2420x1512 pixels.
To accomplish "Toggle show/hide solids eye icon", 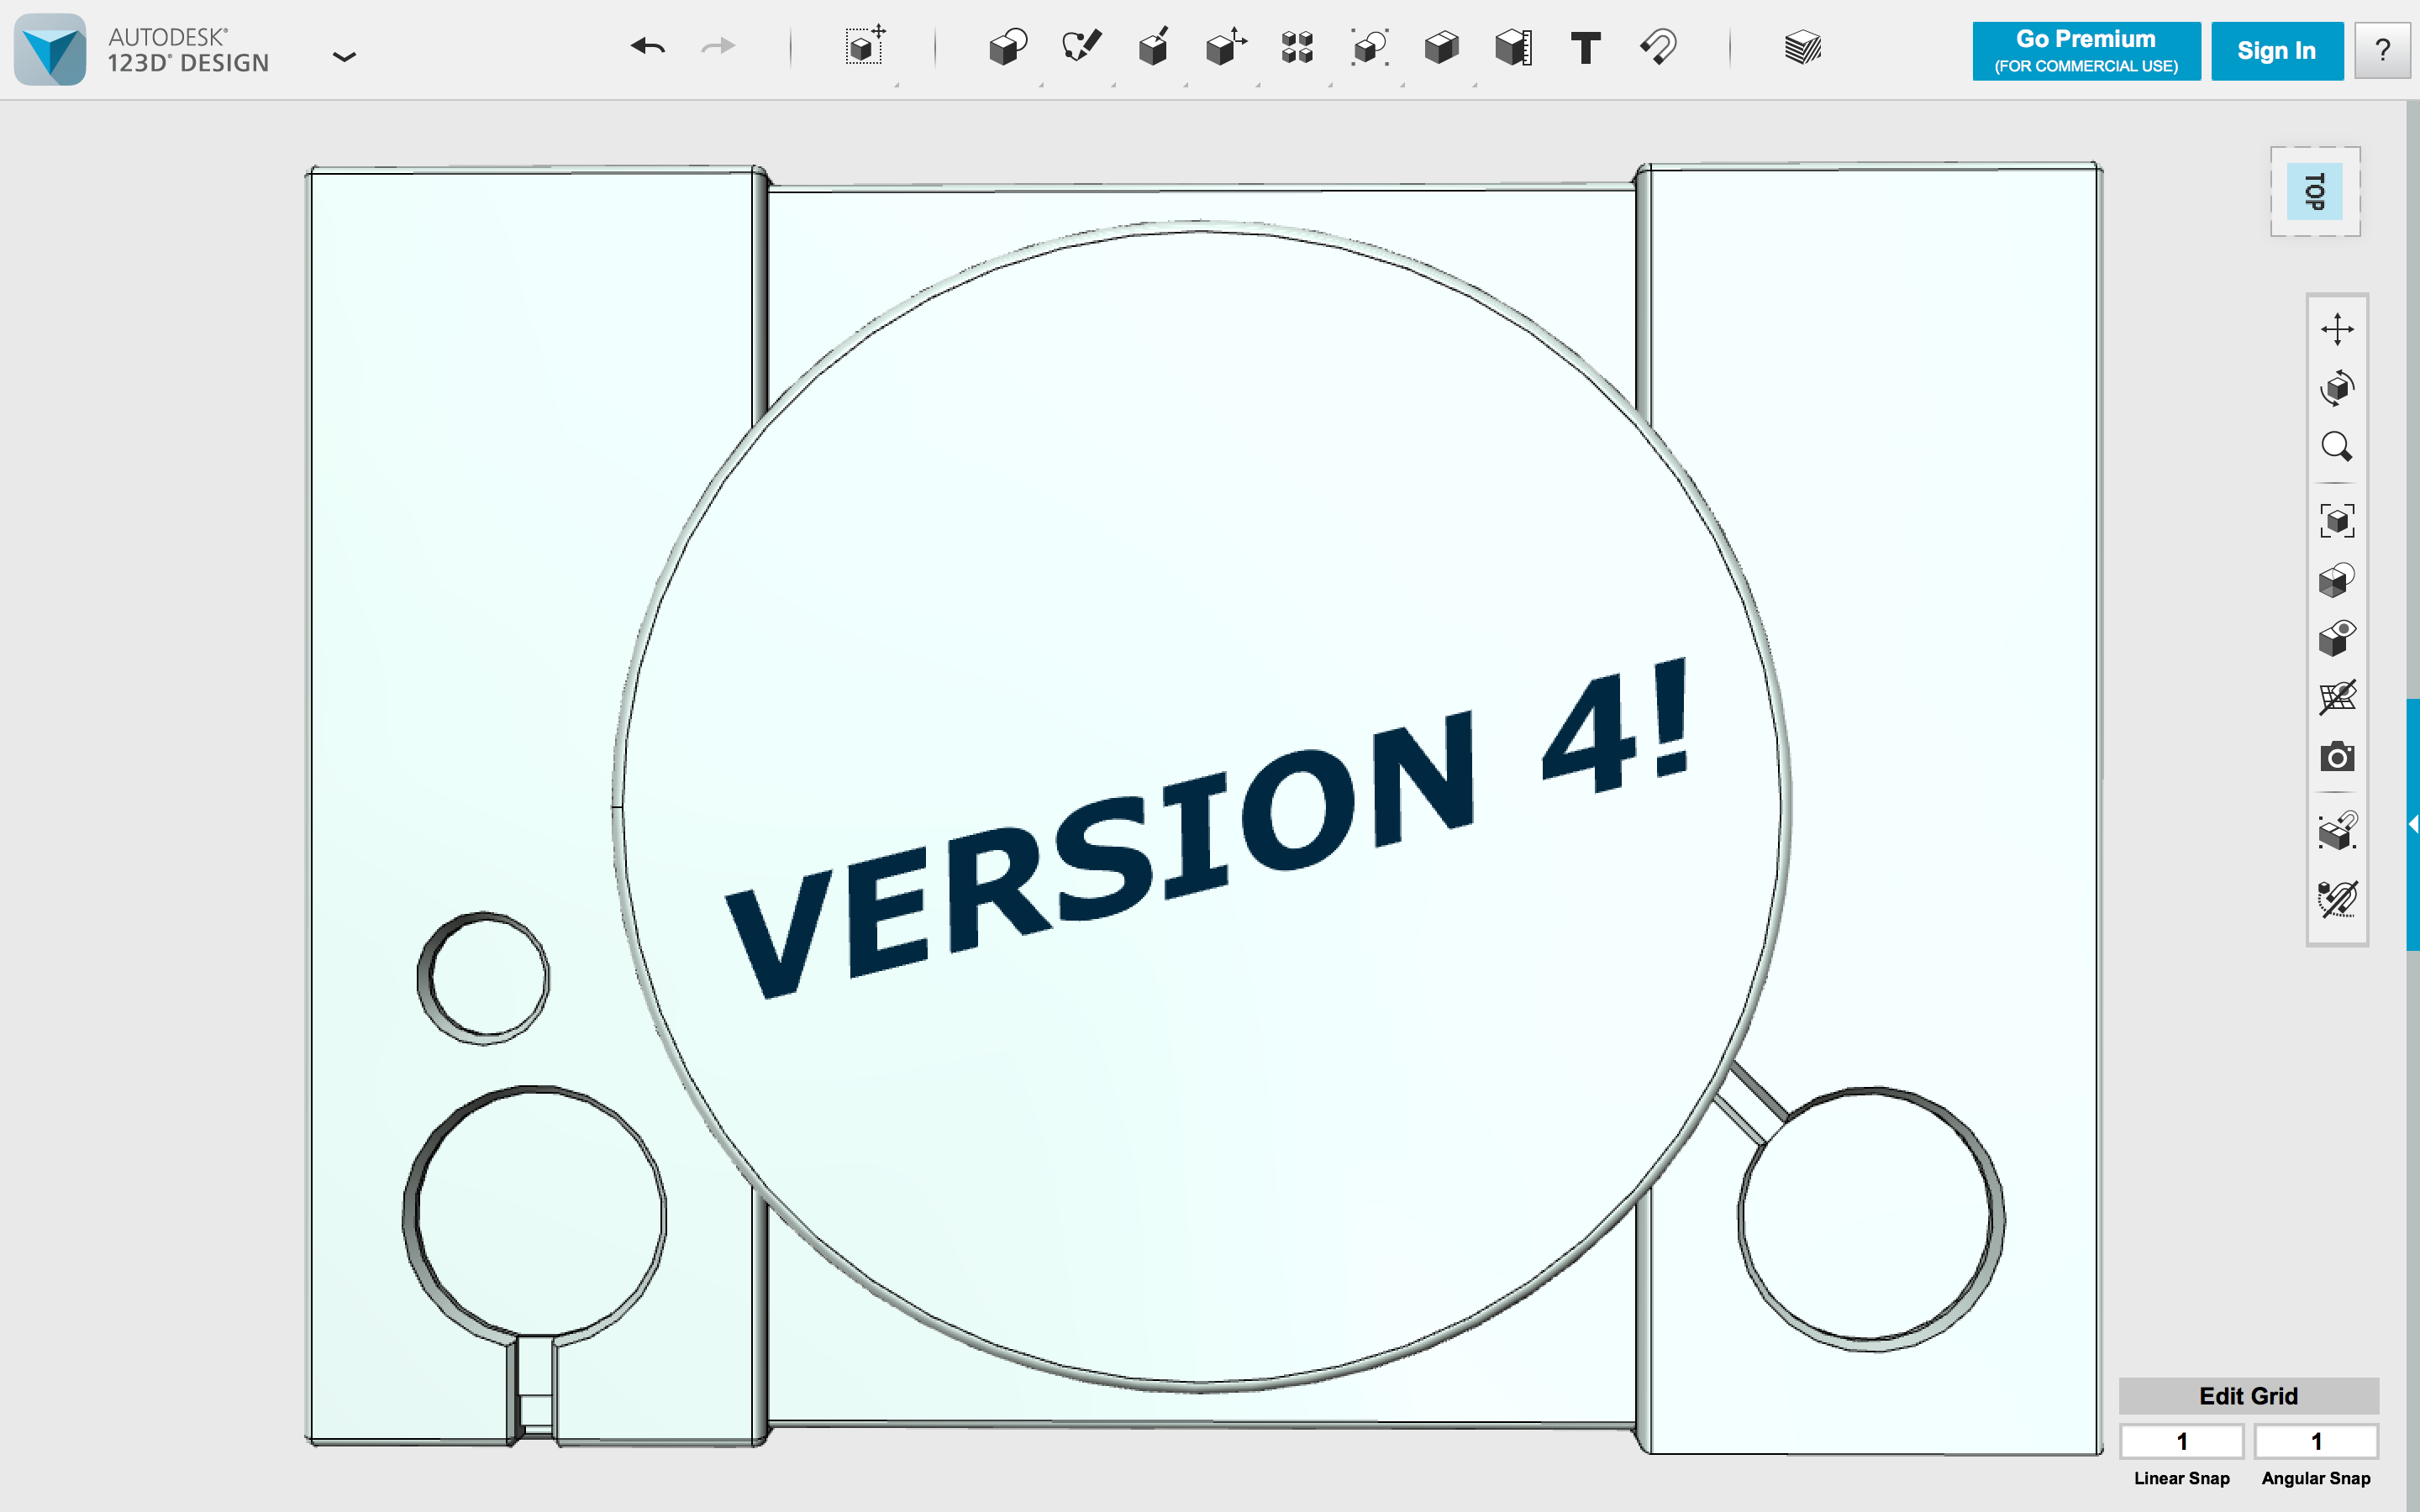I will coord(2337,638).
